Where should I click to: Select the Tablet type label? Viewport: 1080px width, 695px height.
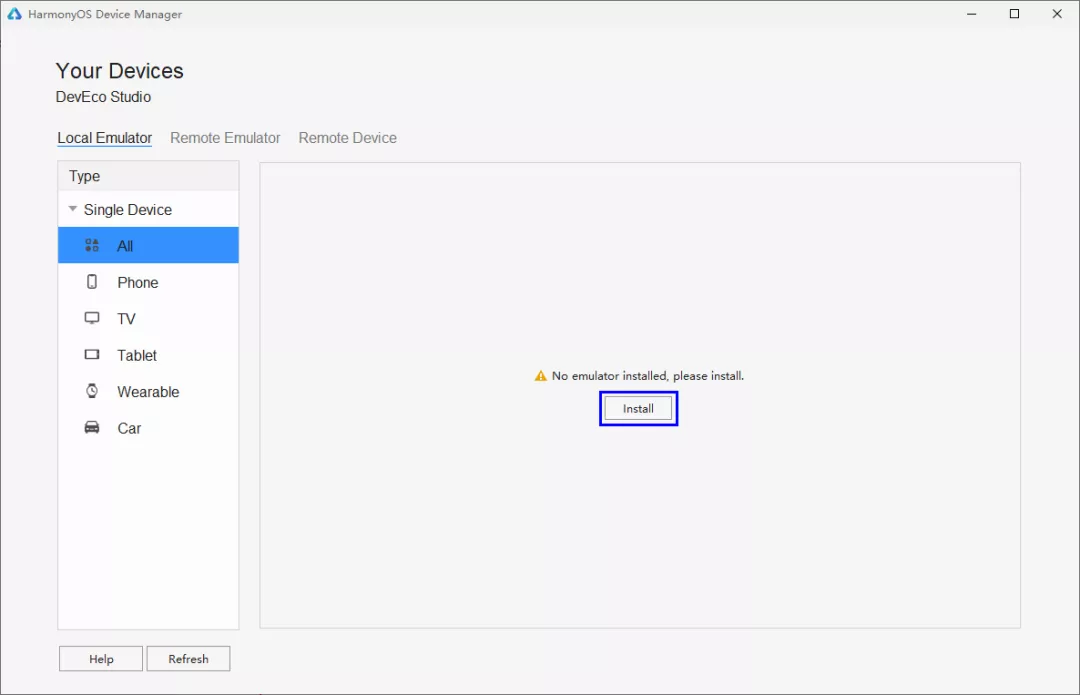pos(137,355)
